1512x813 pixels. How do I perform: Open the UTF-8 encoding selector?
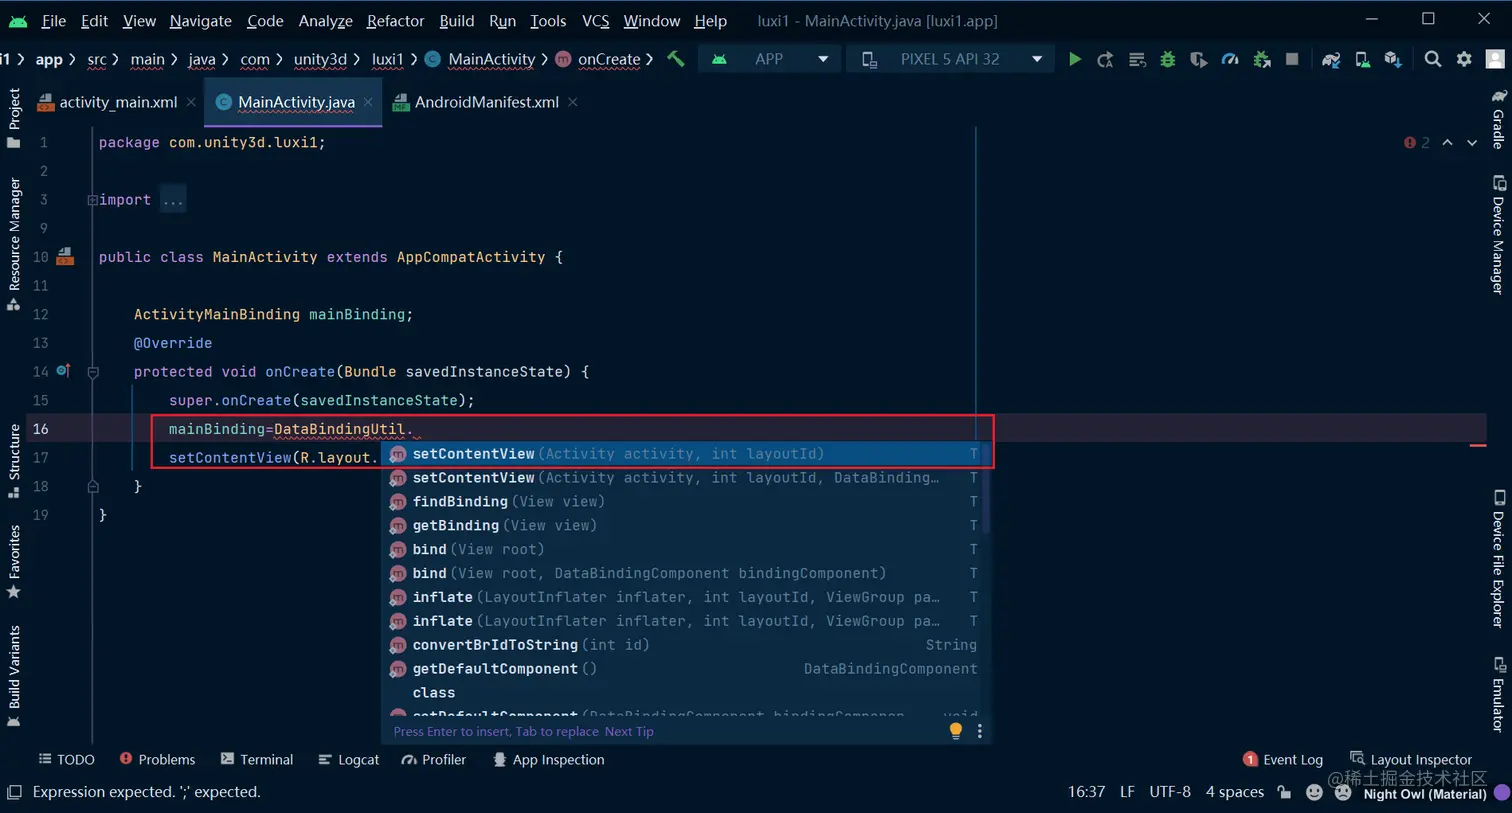[x=1170, y=792]
